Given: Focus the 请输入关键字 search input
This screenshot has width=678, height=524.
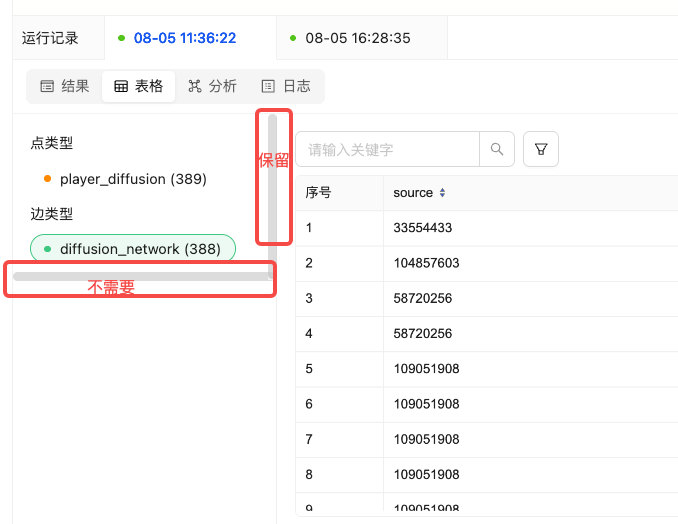Looking at the screenshot, I should point(387,149).
